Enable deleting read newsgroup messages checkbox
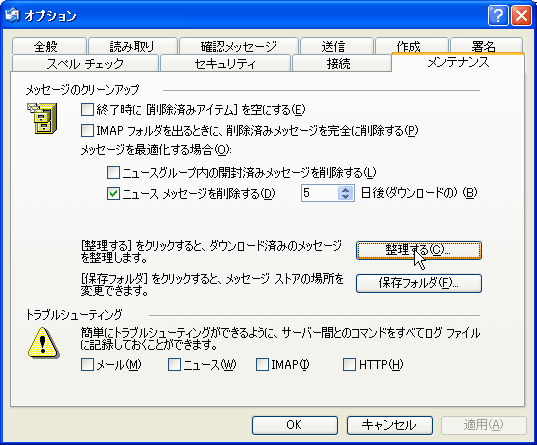537x445 pixels. pos(113,172)
